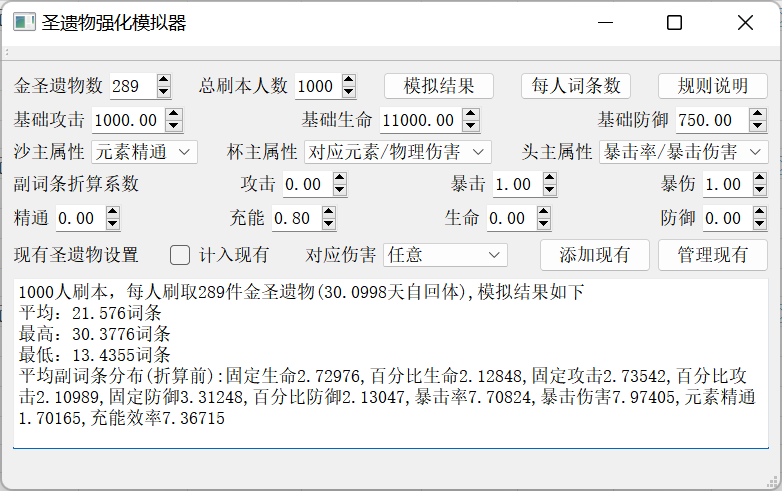The width and height of the screenshot is (782, 491).
Task: Click the 添加现有 button
Action: tap(594, 255)
